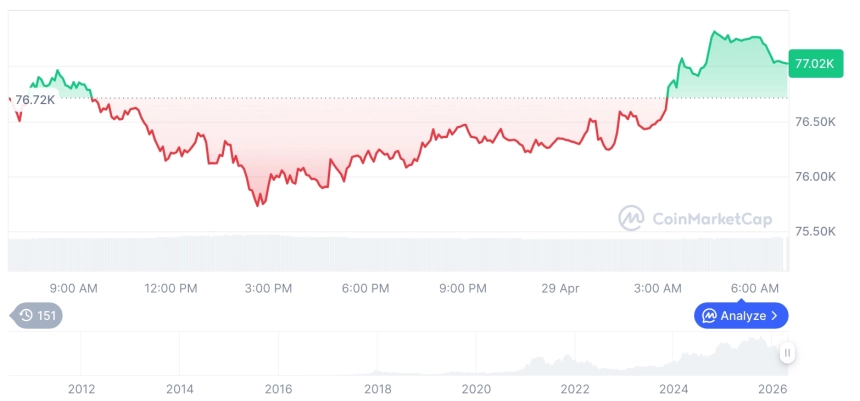The image size is (860, 401).
Task: Click the 29 Apr date axis label
Action: click(x=560, y=289)
